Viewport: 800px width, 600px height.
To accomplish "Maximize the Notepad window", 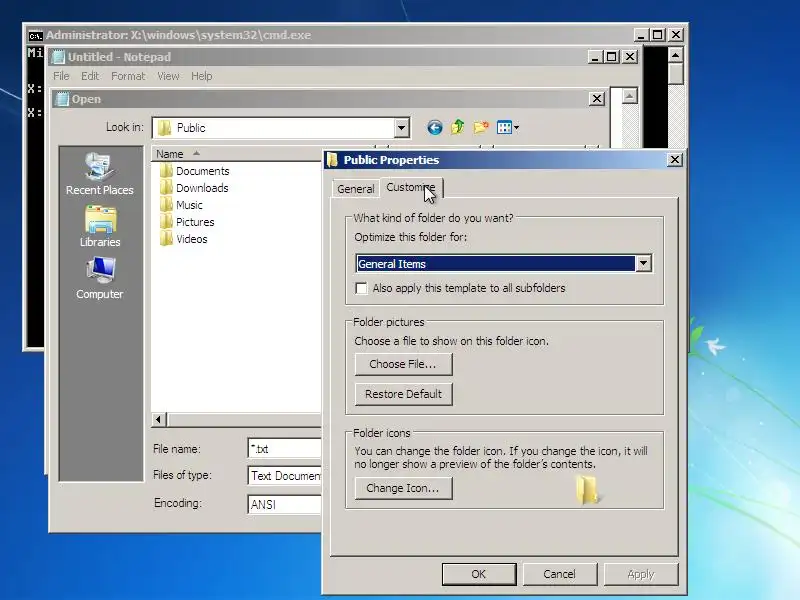I will (612, 57).
